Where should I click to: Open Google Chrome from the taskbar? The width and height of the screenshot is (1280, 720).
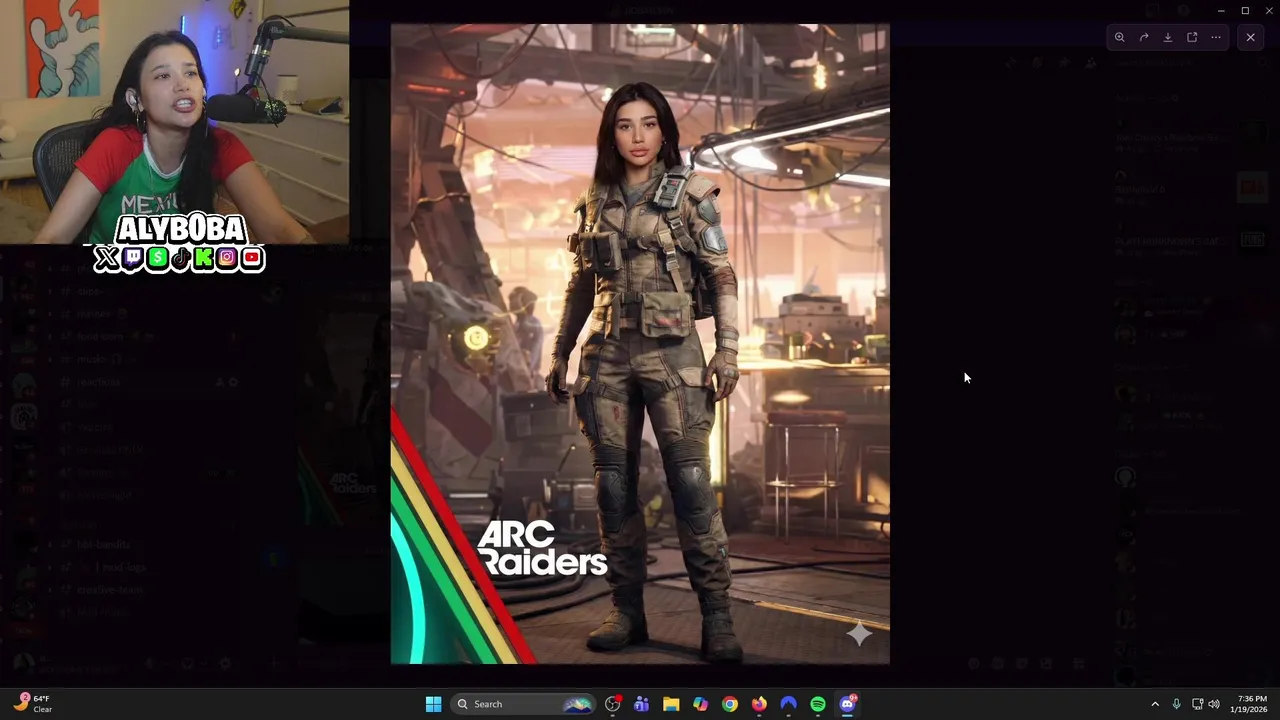coord(730,704)
